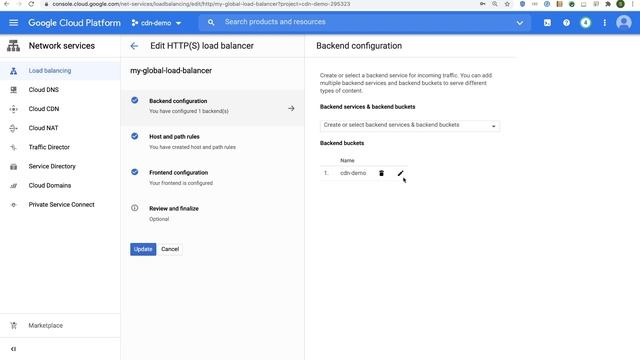Viewport: 640px width, 360px height.
Task: Click the Google Cloud Platform logo text
Action: coord(74,23)
